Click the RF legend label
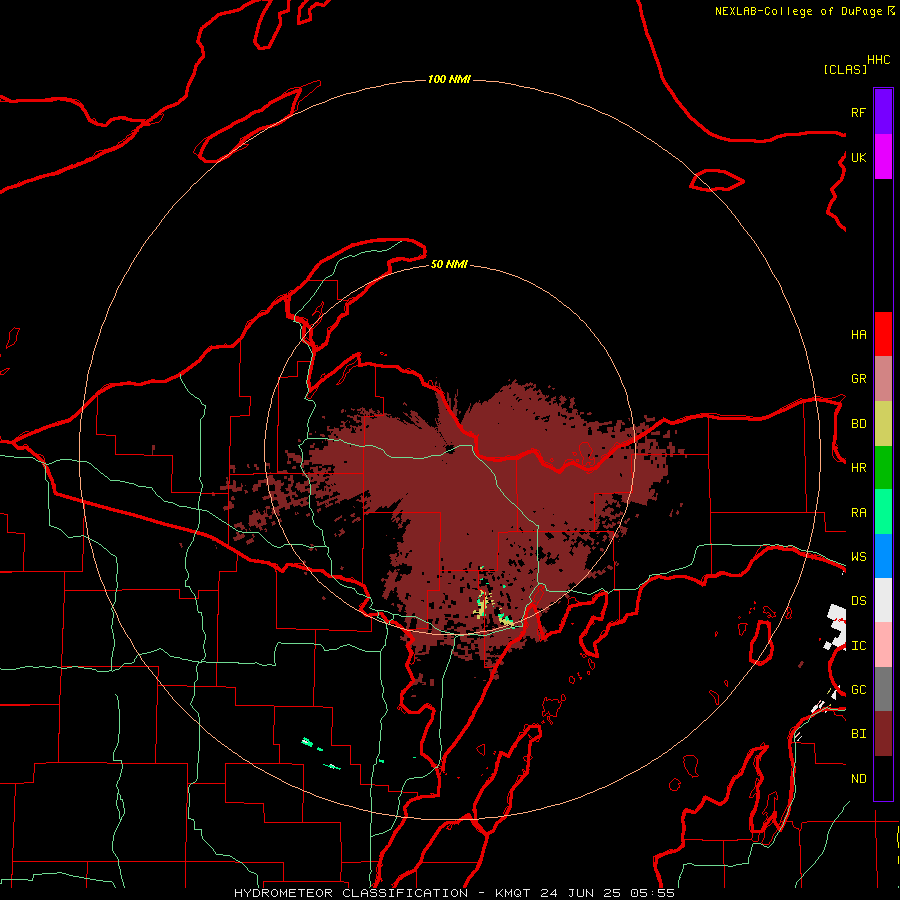This screenshot has height=900, width=900. click(858, 112)
